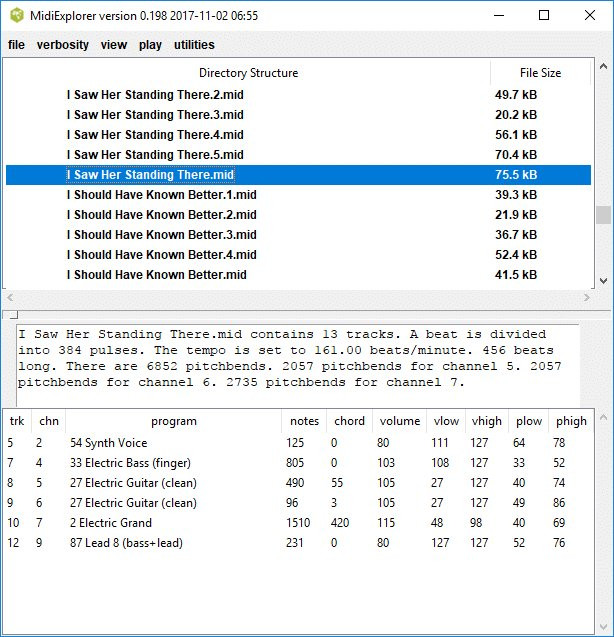This screenshot has height=637, width=614.
Task: Click the program column header
Action: 174,421
